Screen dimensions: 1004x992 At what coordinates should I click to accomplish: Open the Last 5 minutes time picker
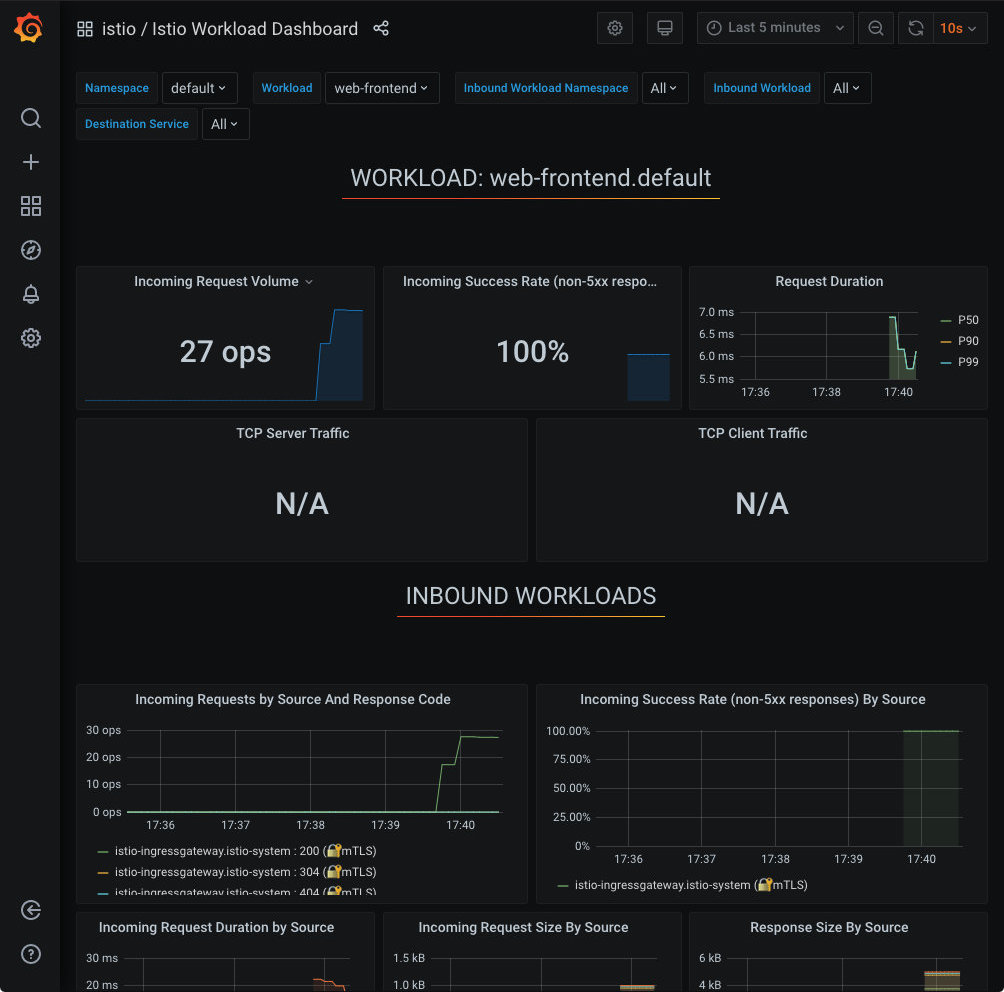pos(775,28)
